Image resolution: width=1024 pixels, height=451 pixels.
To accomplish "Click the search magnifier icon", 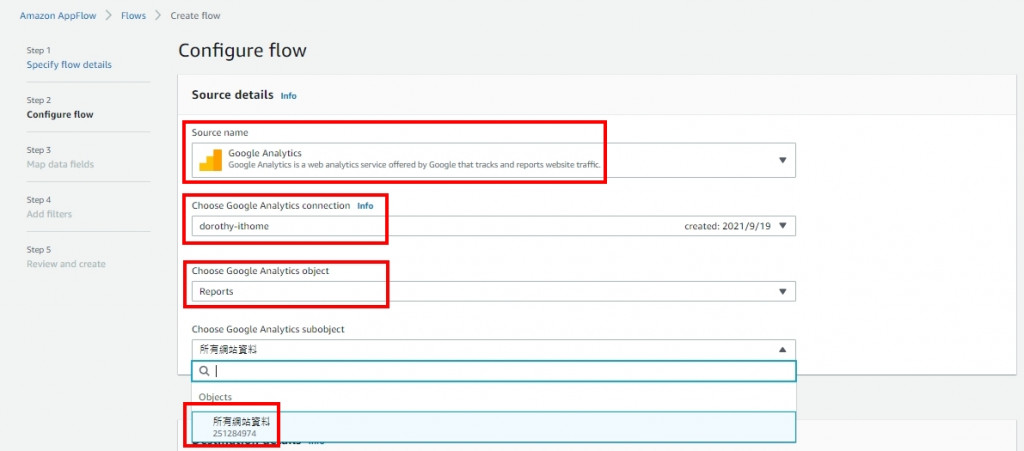I will (x=204, y=371).
